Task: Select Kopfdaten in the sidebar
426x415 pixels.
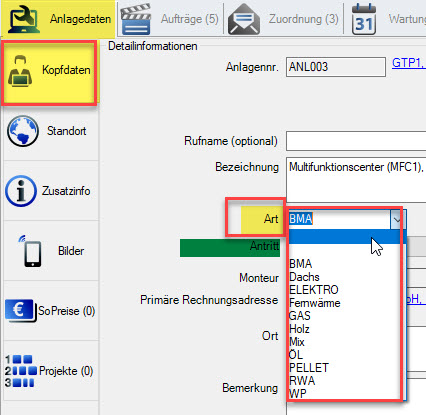Action: [49, 73]
